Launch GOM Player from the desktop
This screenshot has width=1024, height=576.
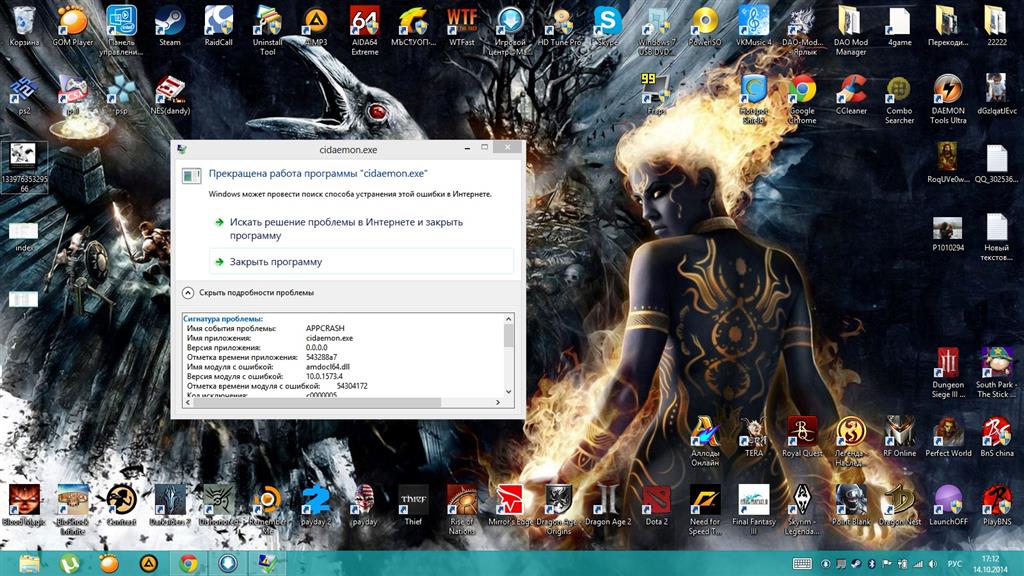[x=72, y=26]
